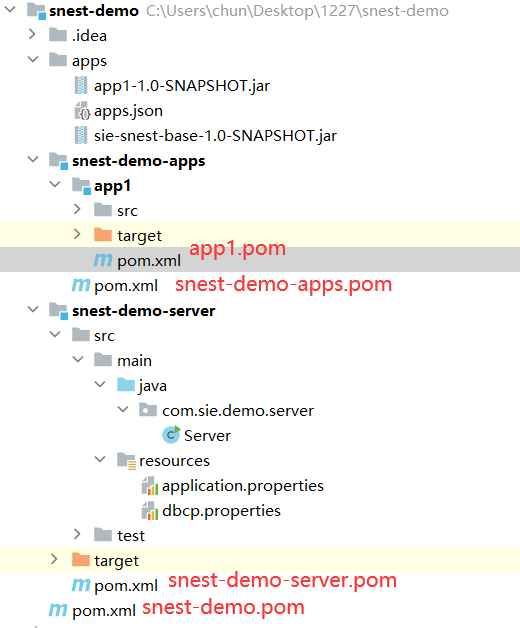The width and height of the screenshot is (520, 628).
Task: Click the resources folder icon
Action: pos(127,461)
